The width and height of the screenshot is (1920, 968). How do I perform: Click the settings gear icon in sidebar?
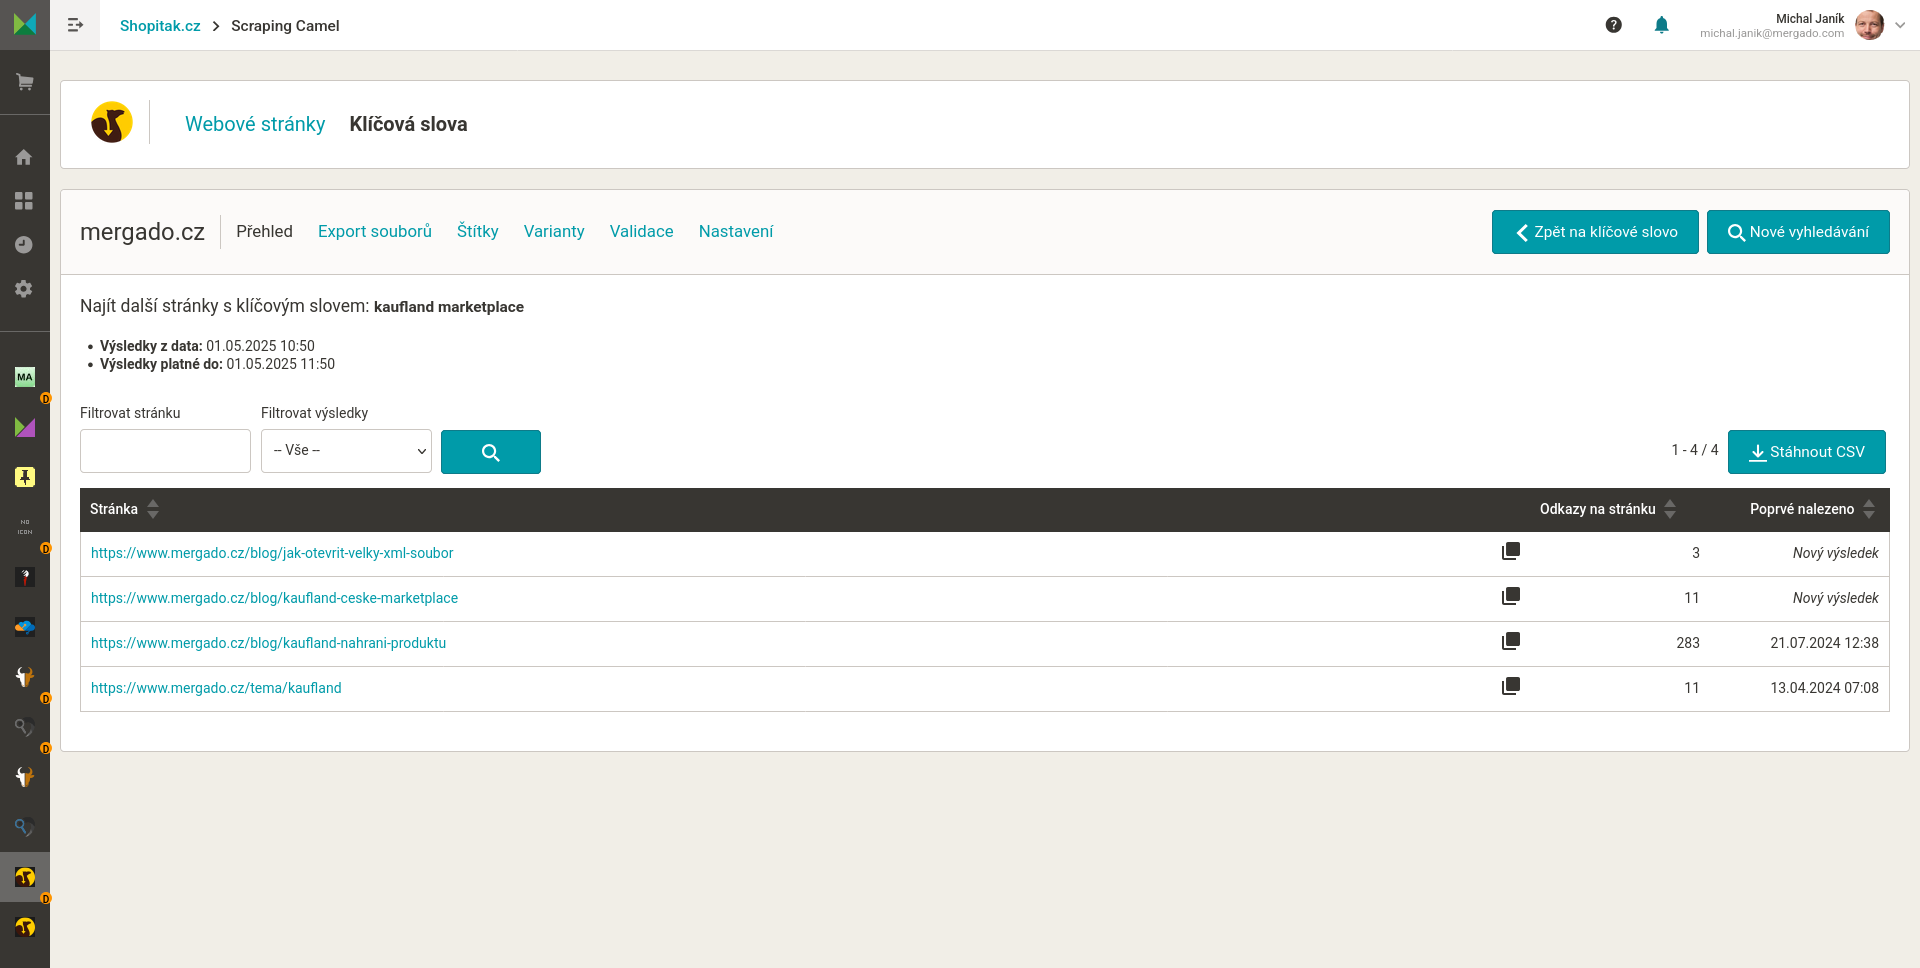(x=24, y=289)
